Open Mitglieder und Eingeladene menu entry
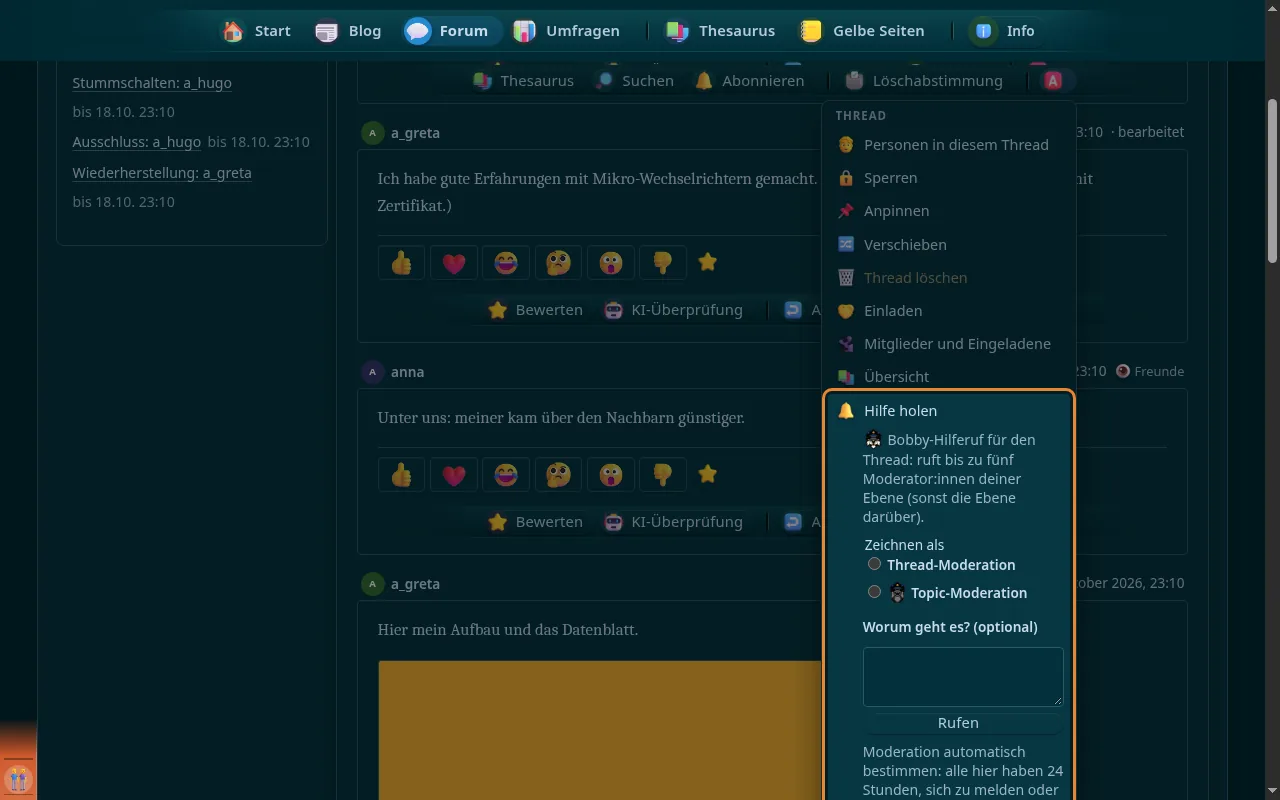Image resolution: width=1280 pixels, height=800 pixels. pos(948,344)
